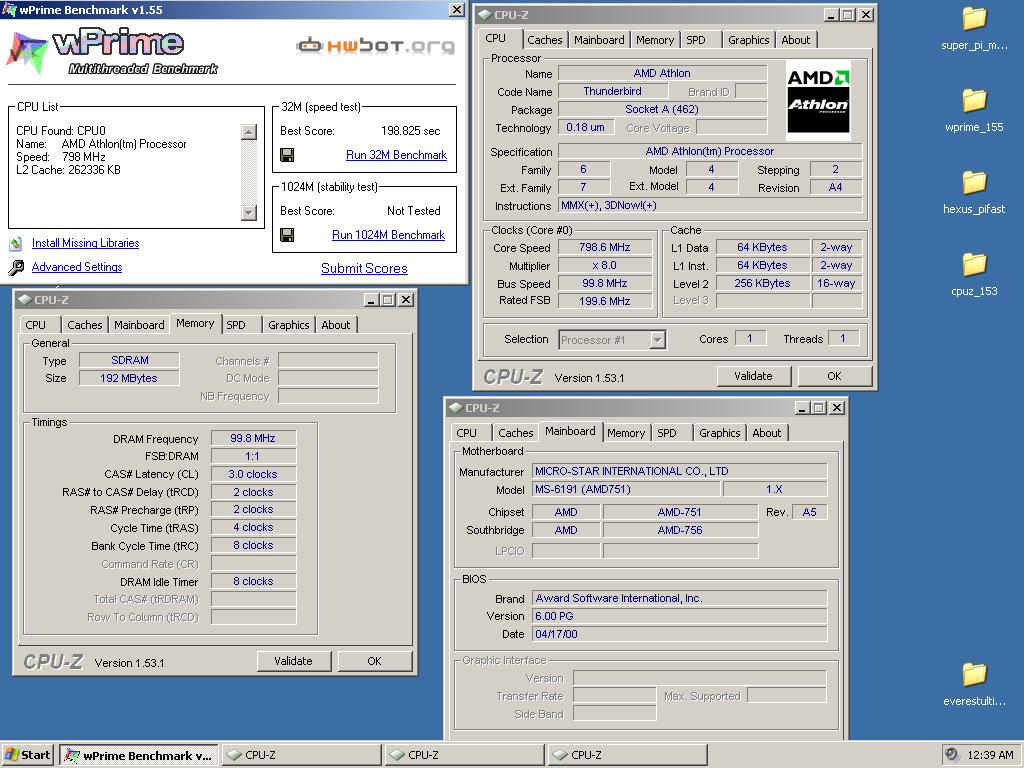Click the 12:39 AM taskbar clock
Screen dimensions: 1024x768
990,755
